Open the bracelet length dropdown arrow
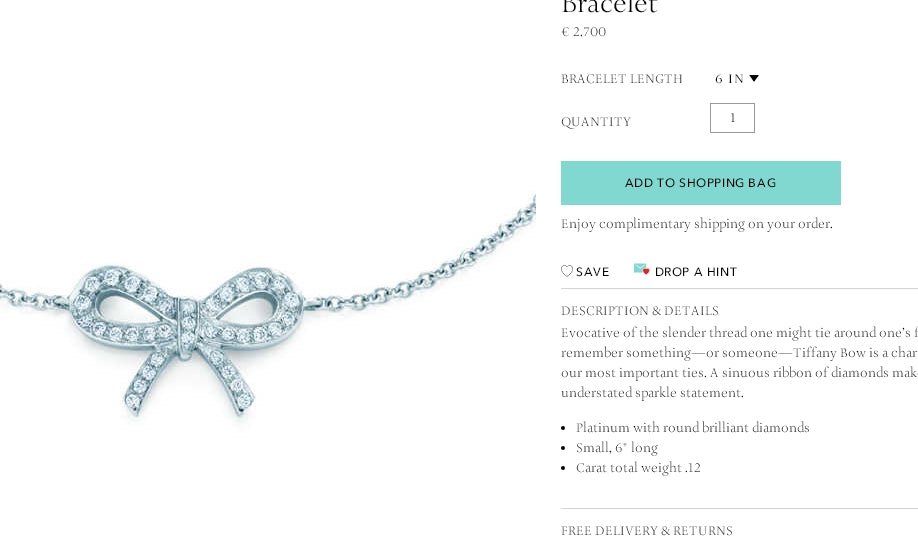Image resolution: width=918 pixels, height=543 pixels. (x=754, y=78)
